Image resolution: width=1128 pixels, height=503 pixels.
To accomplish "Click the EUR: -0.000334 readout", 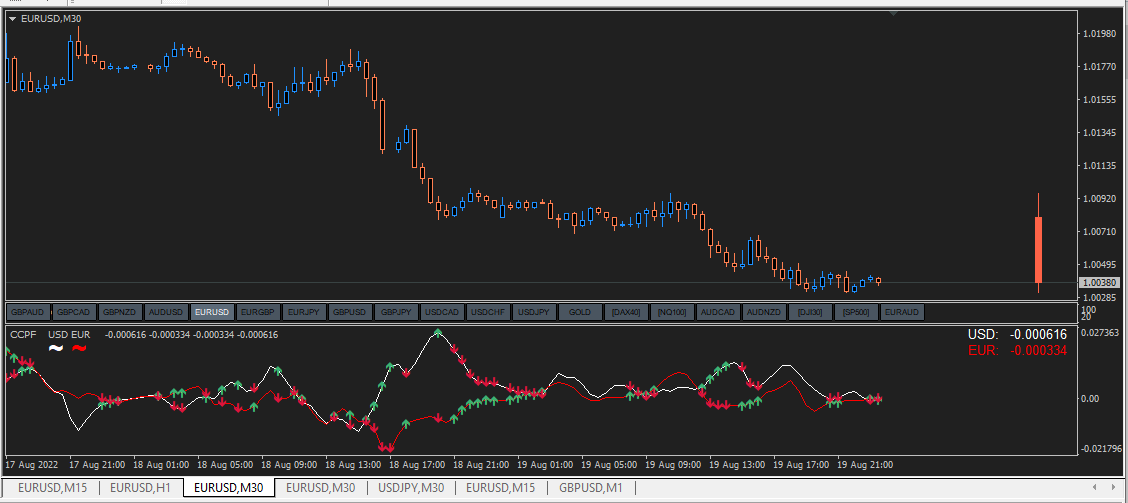I will coord(1017,350).
